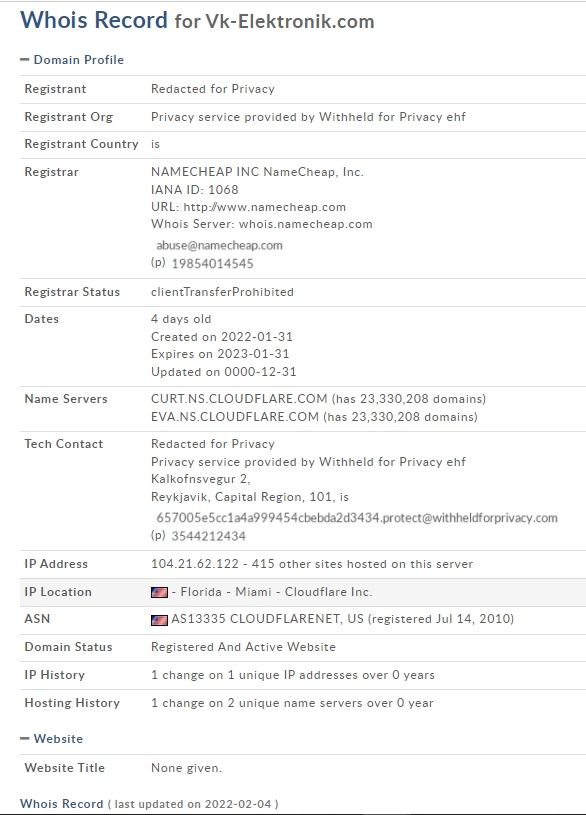This screenshot has width=586, height=815.
Task: Collapse the Domain Profile section
Action: 72,60
